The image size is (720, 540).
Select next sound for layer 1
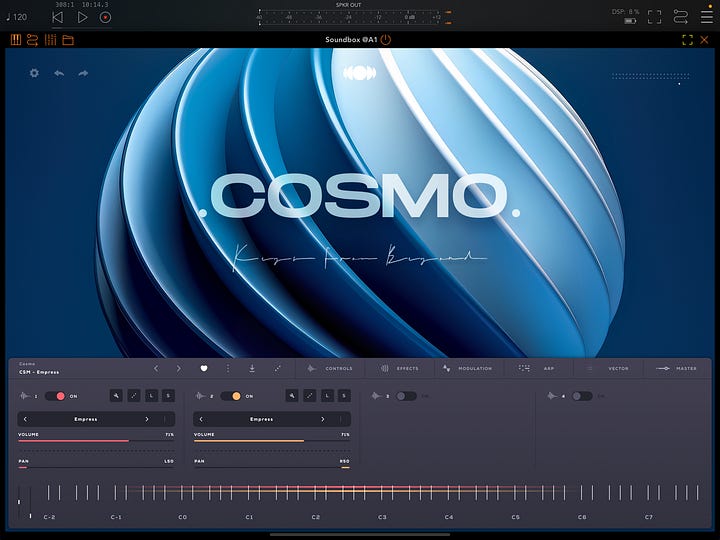[x=147, y=419]
